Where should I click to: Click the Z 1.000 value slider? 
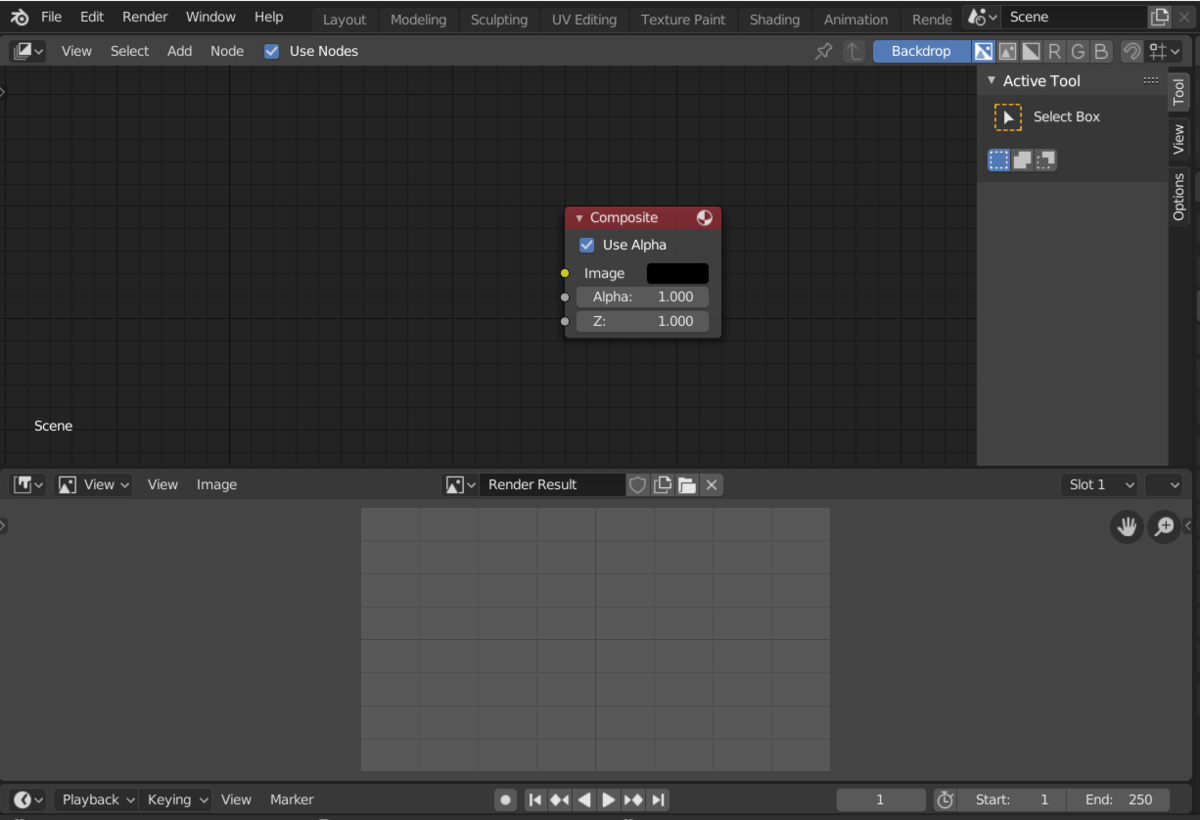point(642,321)
